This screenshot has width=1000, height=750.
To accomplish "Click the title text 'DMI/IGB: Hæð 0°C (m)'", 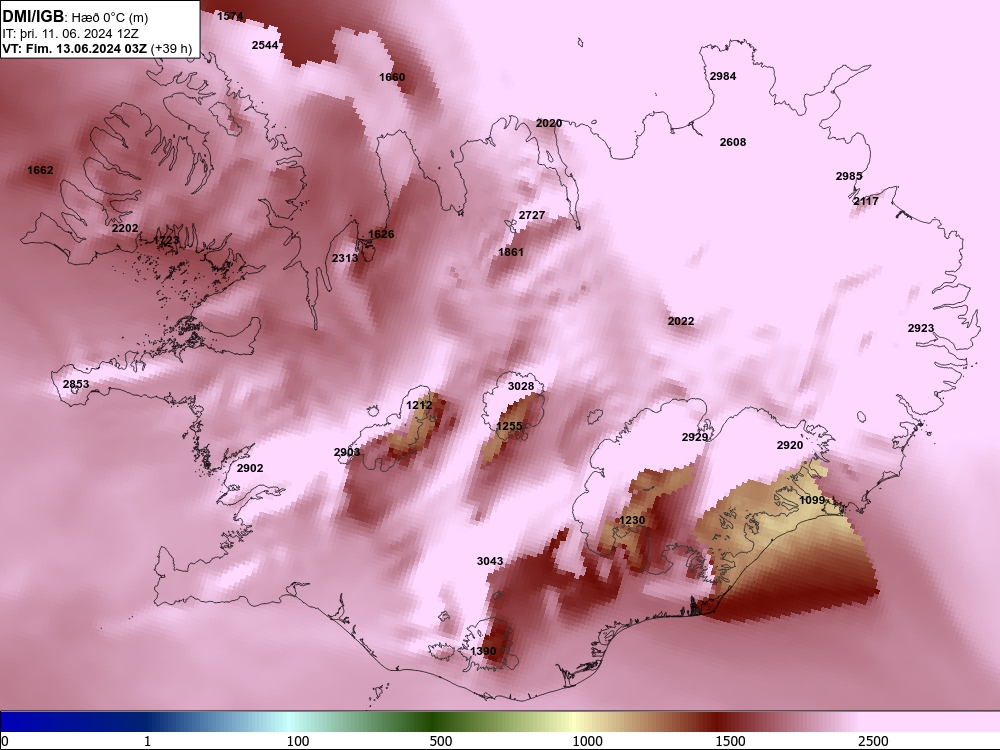I will 75,17.
